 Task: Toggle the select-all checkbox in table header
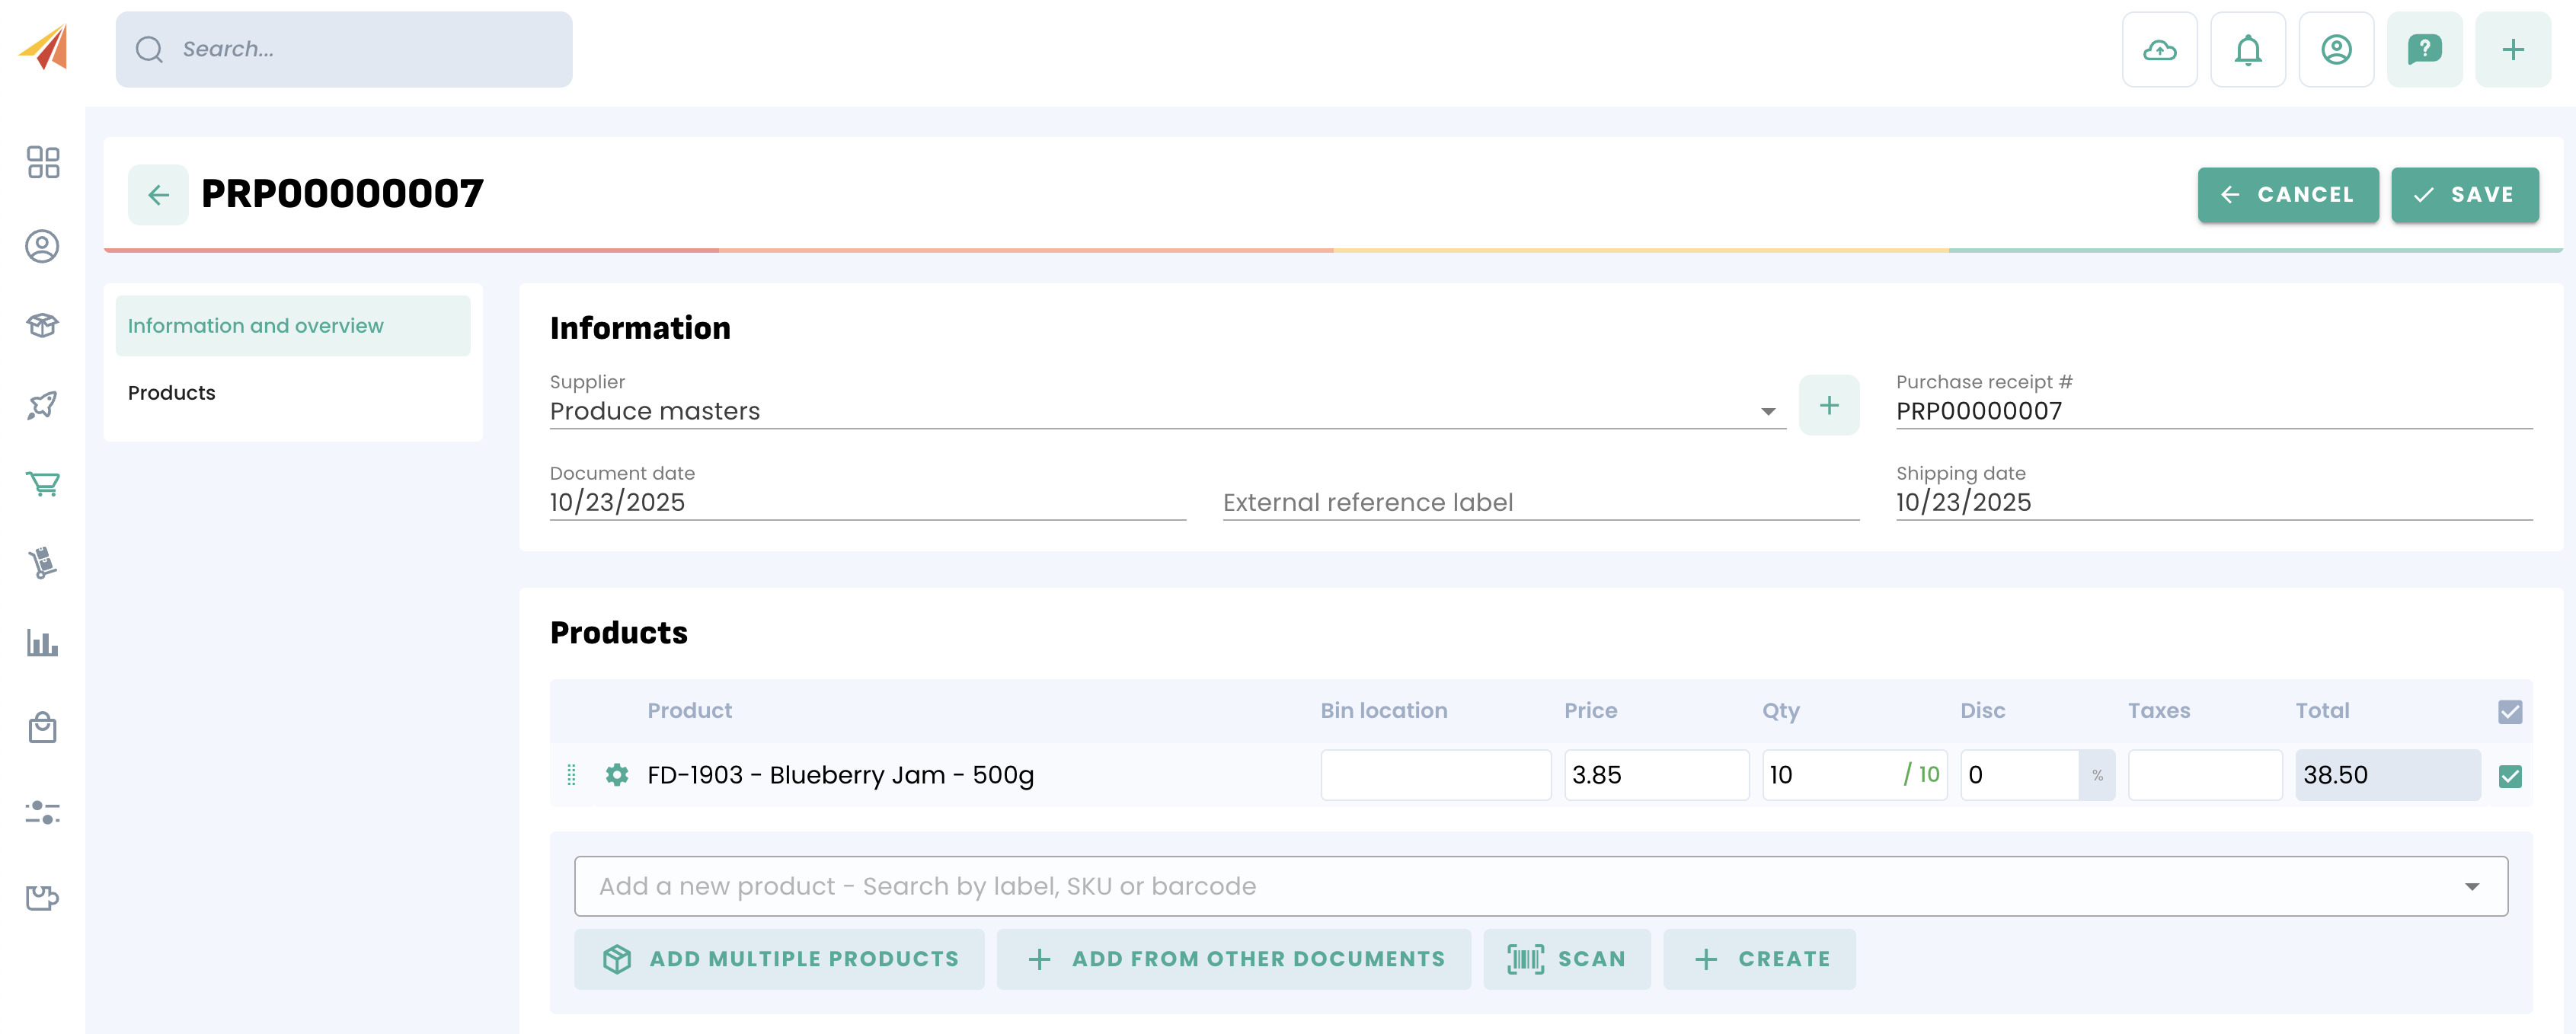click(x=2509, y=712)
